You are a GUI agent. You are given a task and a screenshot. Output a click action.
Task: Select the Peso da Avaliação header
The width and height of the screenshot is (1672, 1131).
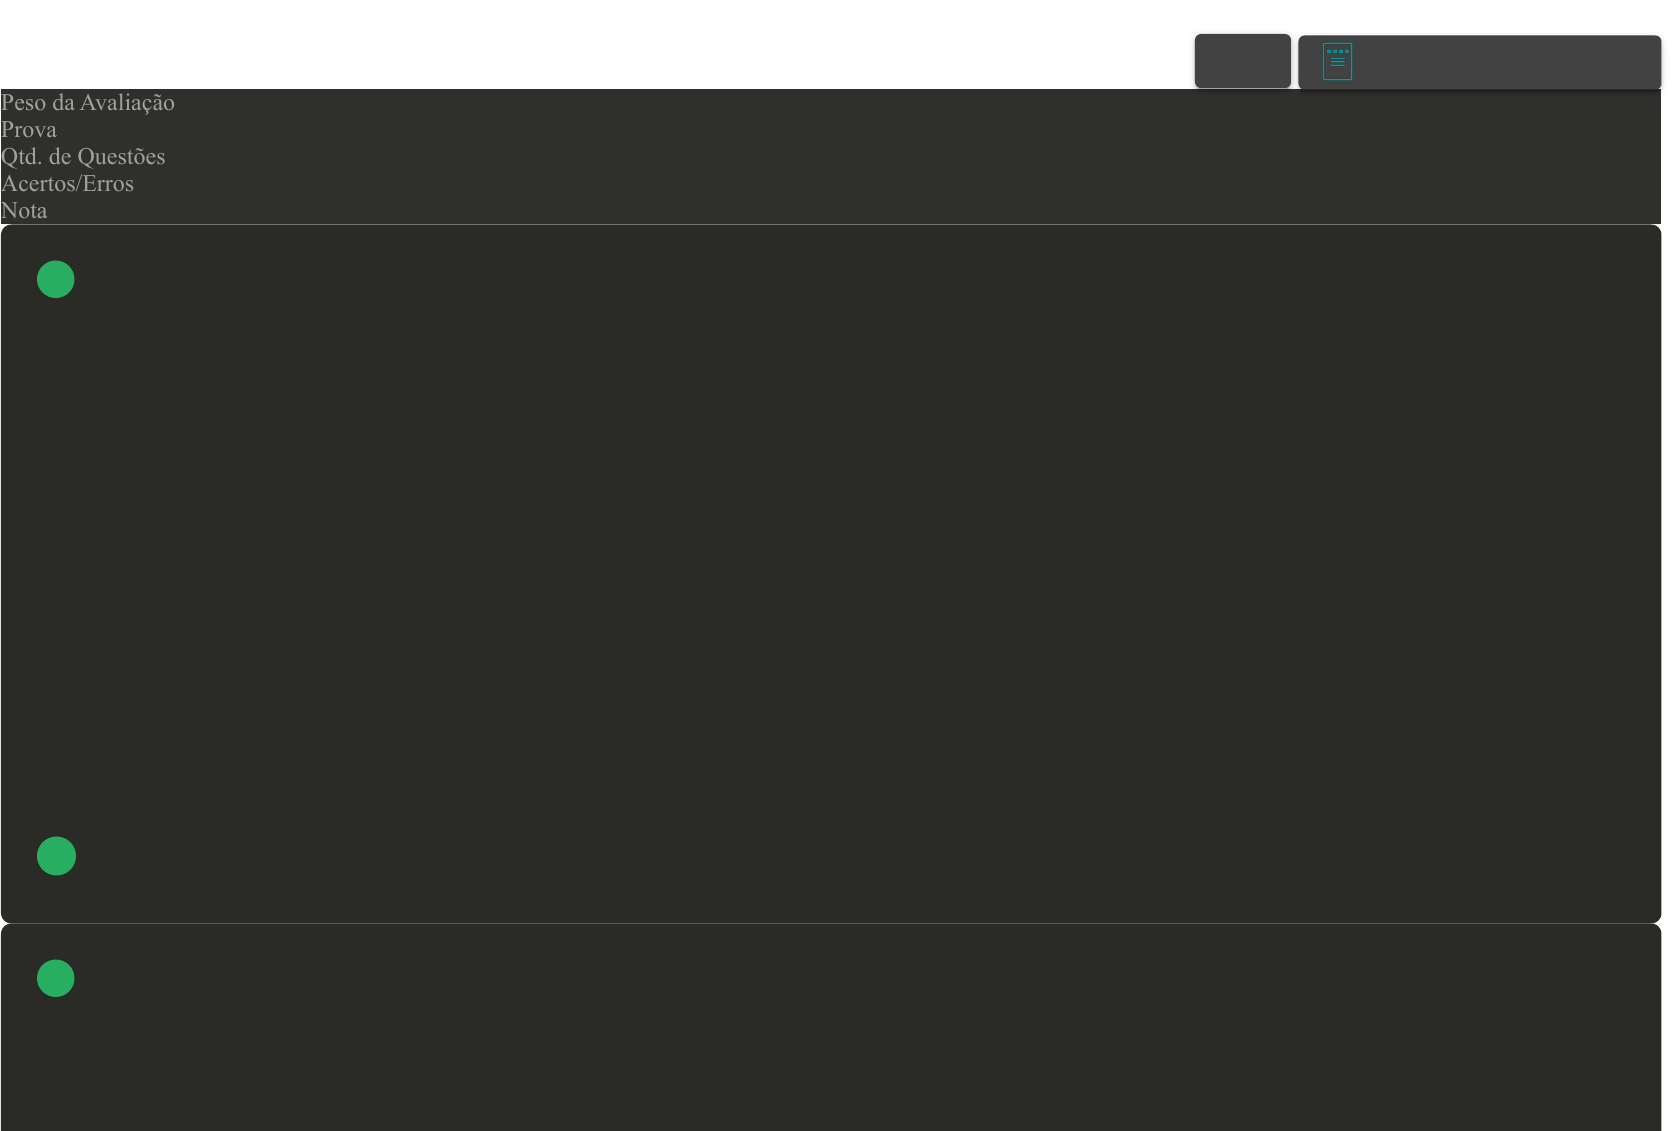(88, 102)
